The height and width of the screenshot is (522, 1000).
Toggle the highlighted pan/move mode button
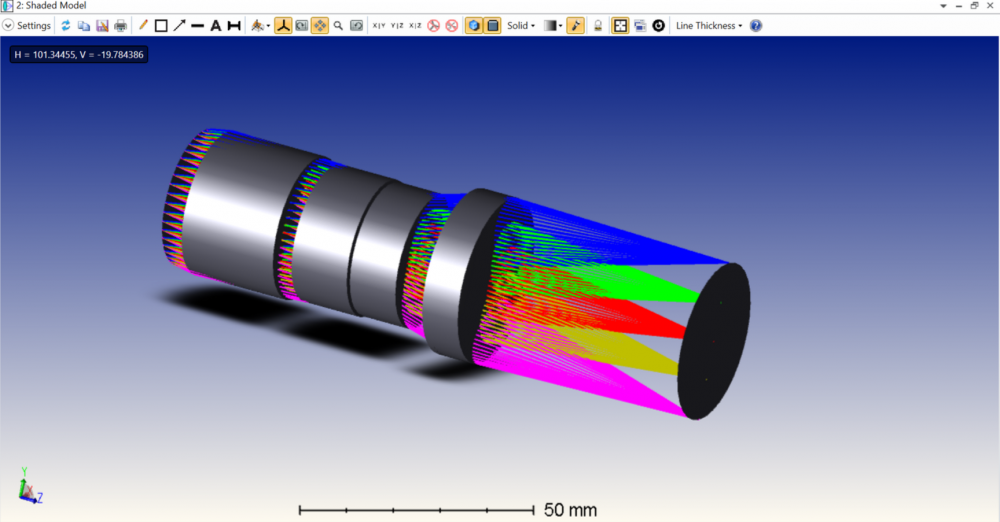[x=320, y=25]
